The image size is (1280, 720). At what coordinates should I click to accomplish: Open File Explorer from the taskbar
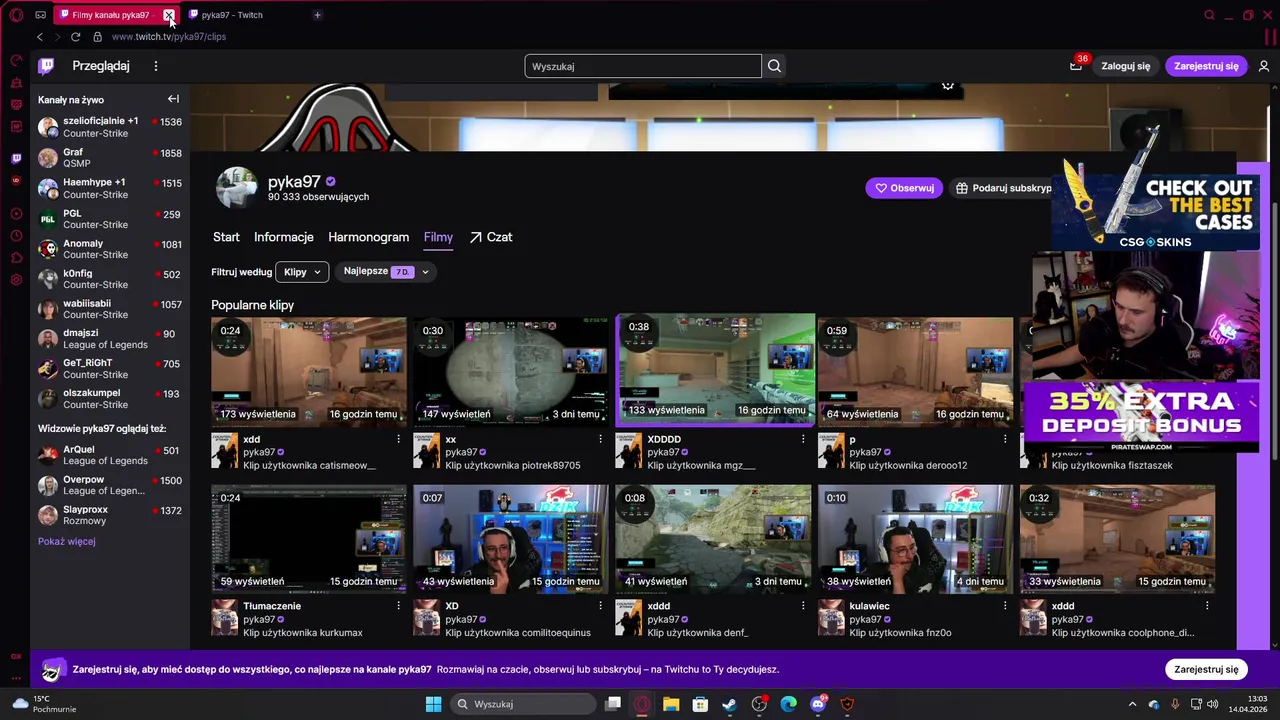coord(671,704)
